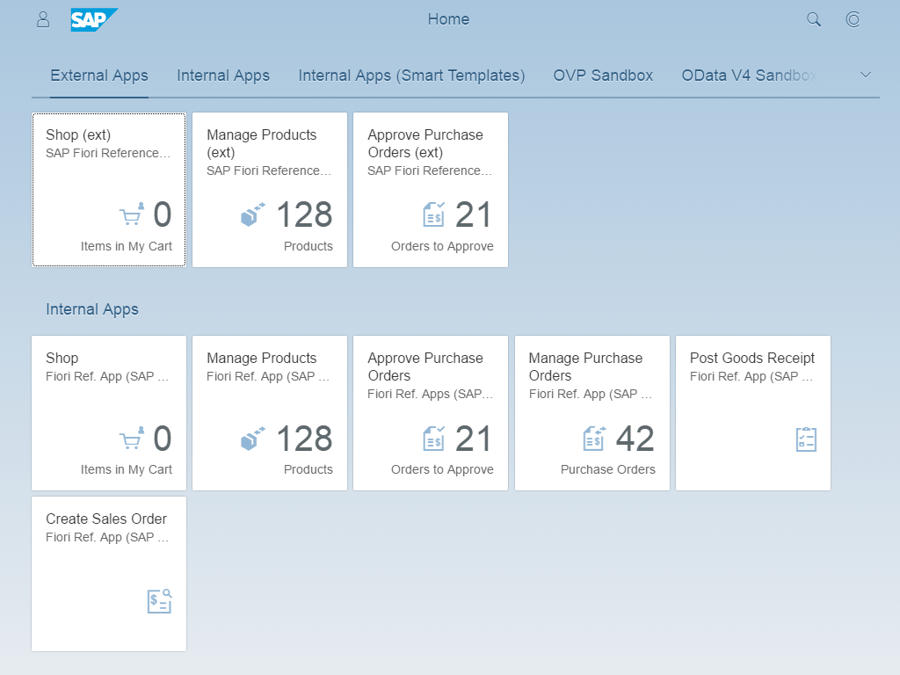Select the Internal Apps (Smart Templates) tab
The image size is (900, 675).
[x=411, y=75]
